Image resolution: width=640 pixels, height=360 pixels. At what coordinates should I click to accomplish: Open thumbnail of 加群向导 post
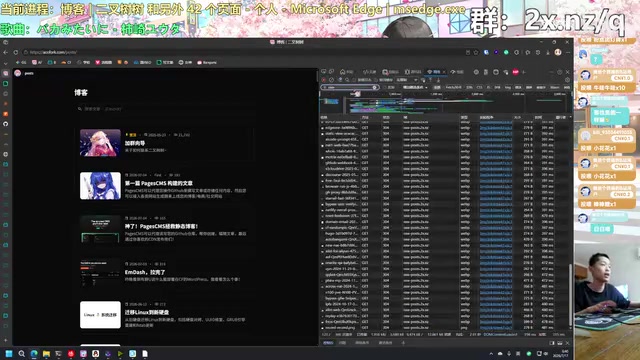(x=100, y=142)
